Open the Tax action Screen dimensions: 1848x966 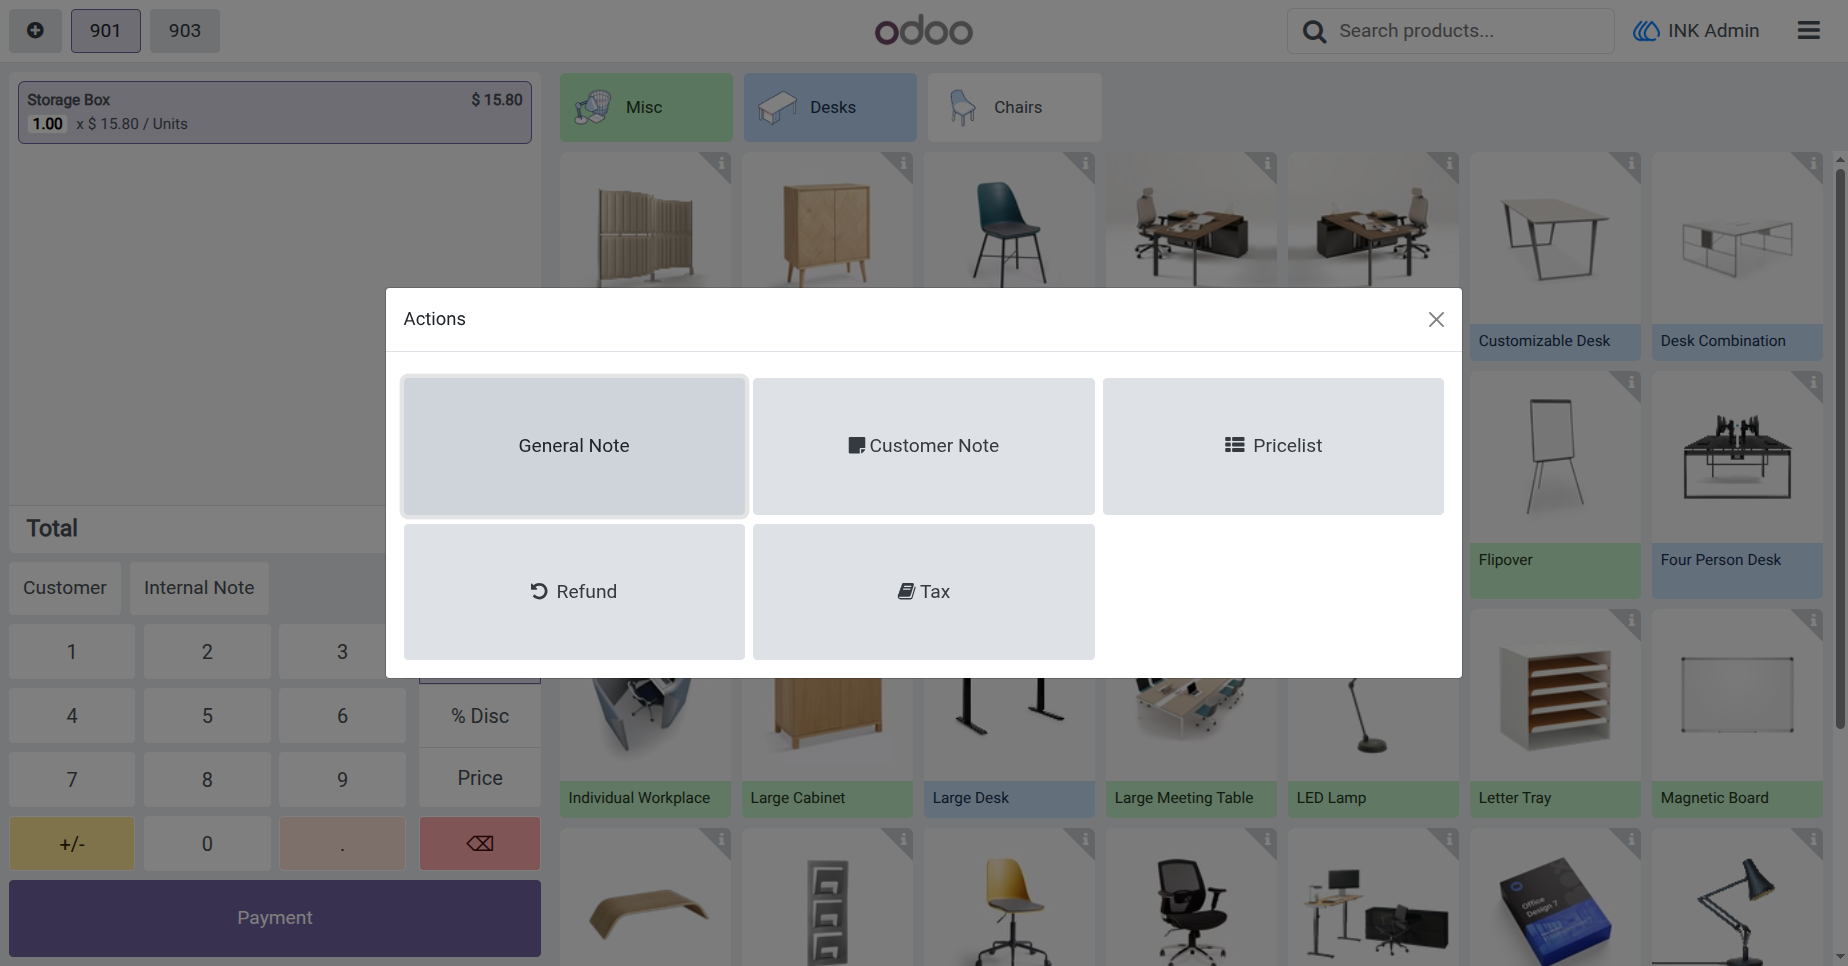[x=924, y=592]
